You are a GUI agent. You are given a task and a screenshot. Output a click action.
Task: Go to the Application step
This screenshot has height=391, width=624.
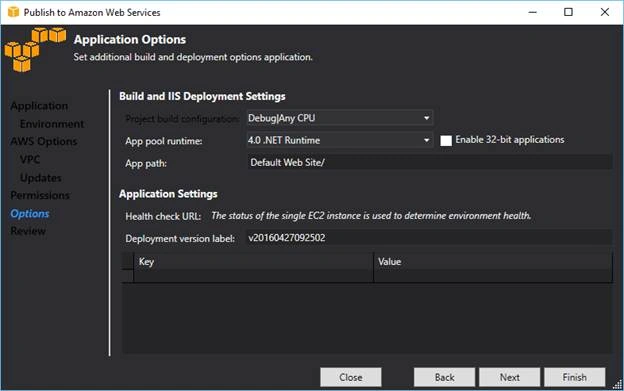pos(39,106)
